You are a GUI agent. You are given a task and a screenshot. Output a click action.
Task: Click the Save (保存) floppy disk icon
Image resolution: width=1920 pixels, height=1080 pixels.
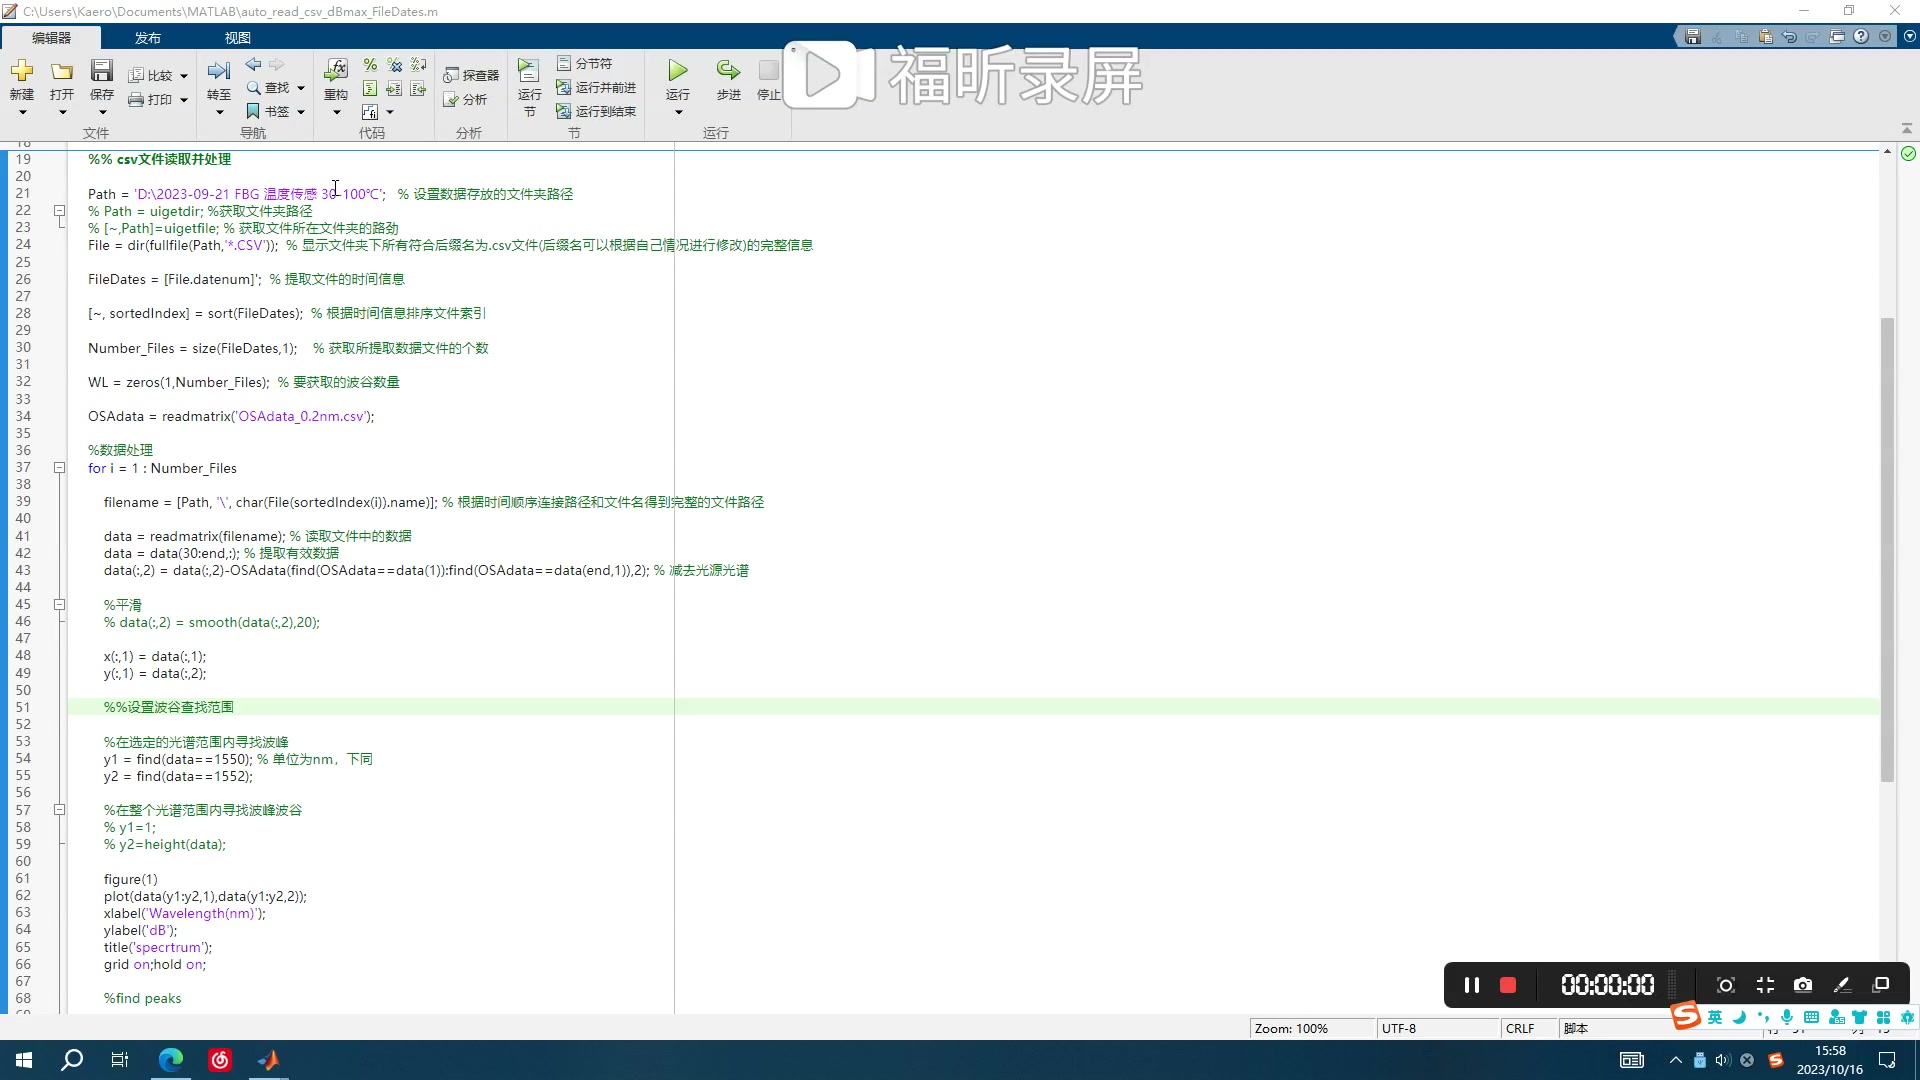102,71
